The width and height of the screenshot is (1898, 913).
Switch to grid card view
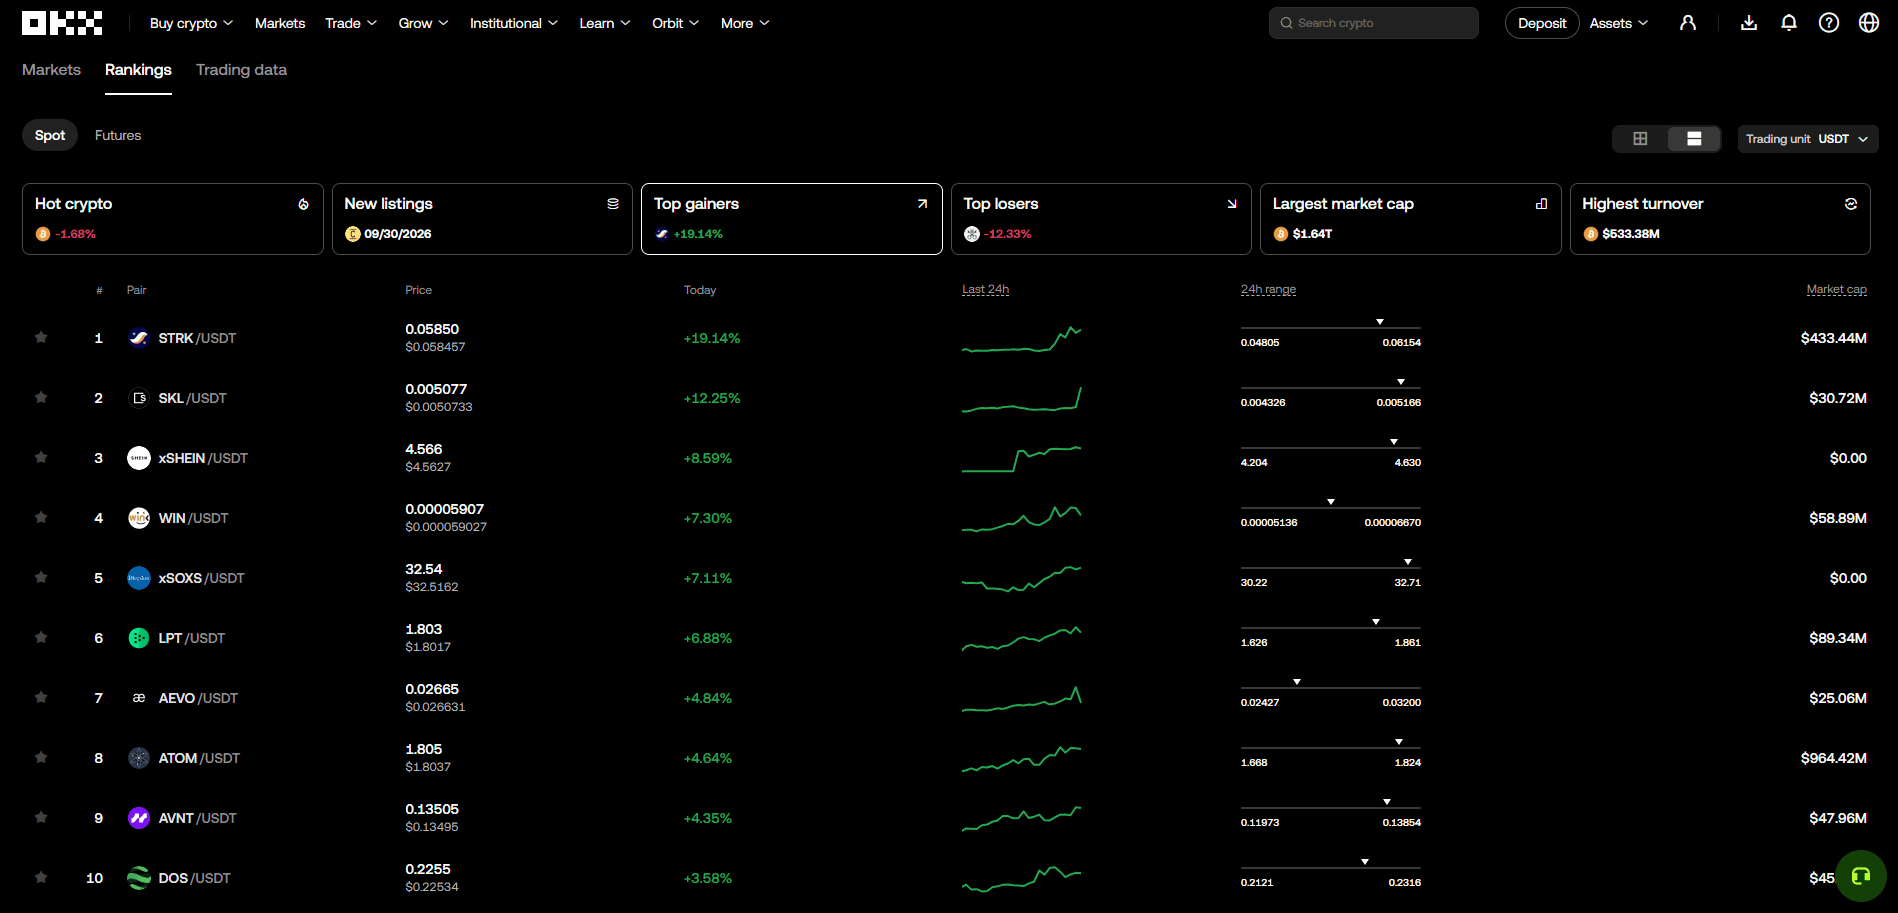(x=1640, y=139)
